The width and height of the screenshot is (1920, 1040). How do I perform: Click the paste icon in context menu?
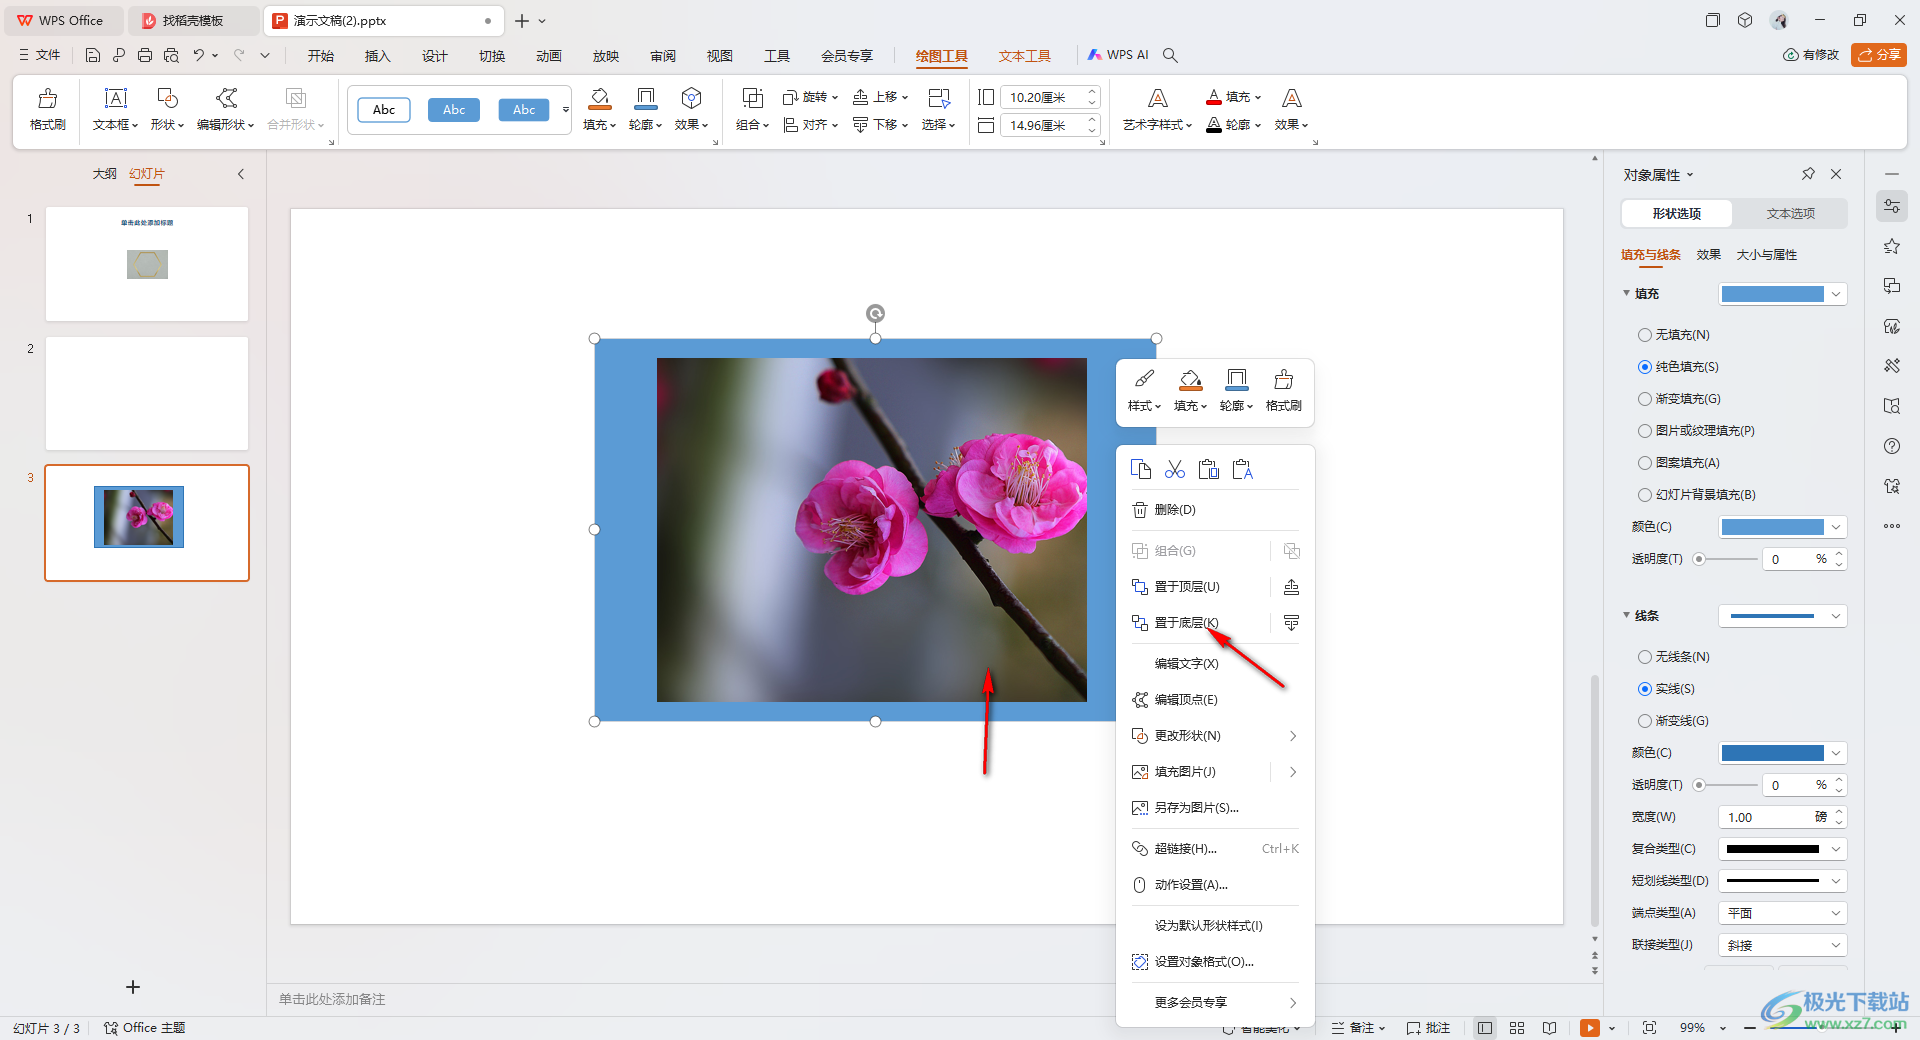(x=1208, y=469)
